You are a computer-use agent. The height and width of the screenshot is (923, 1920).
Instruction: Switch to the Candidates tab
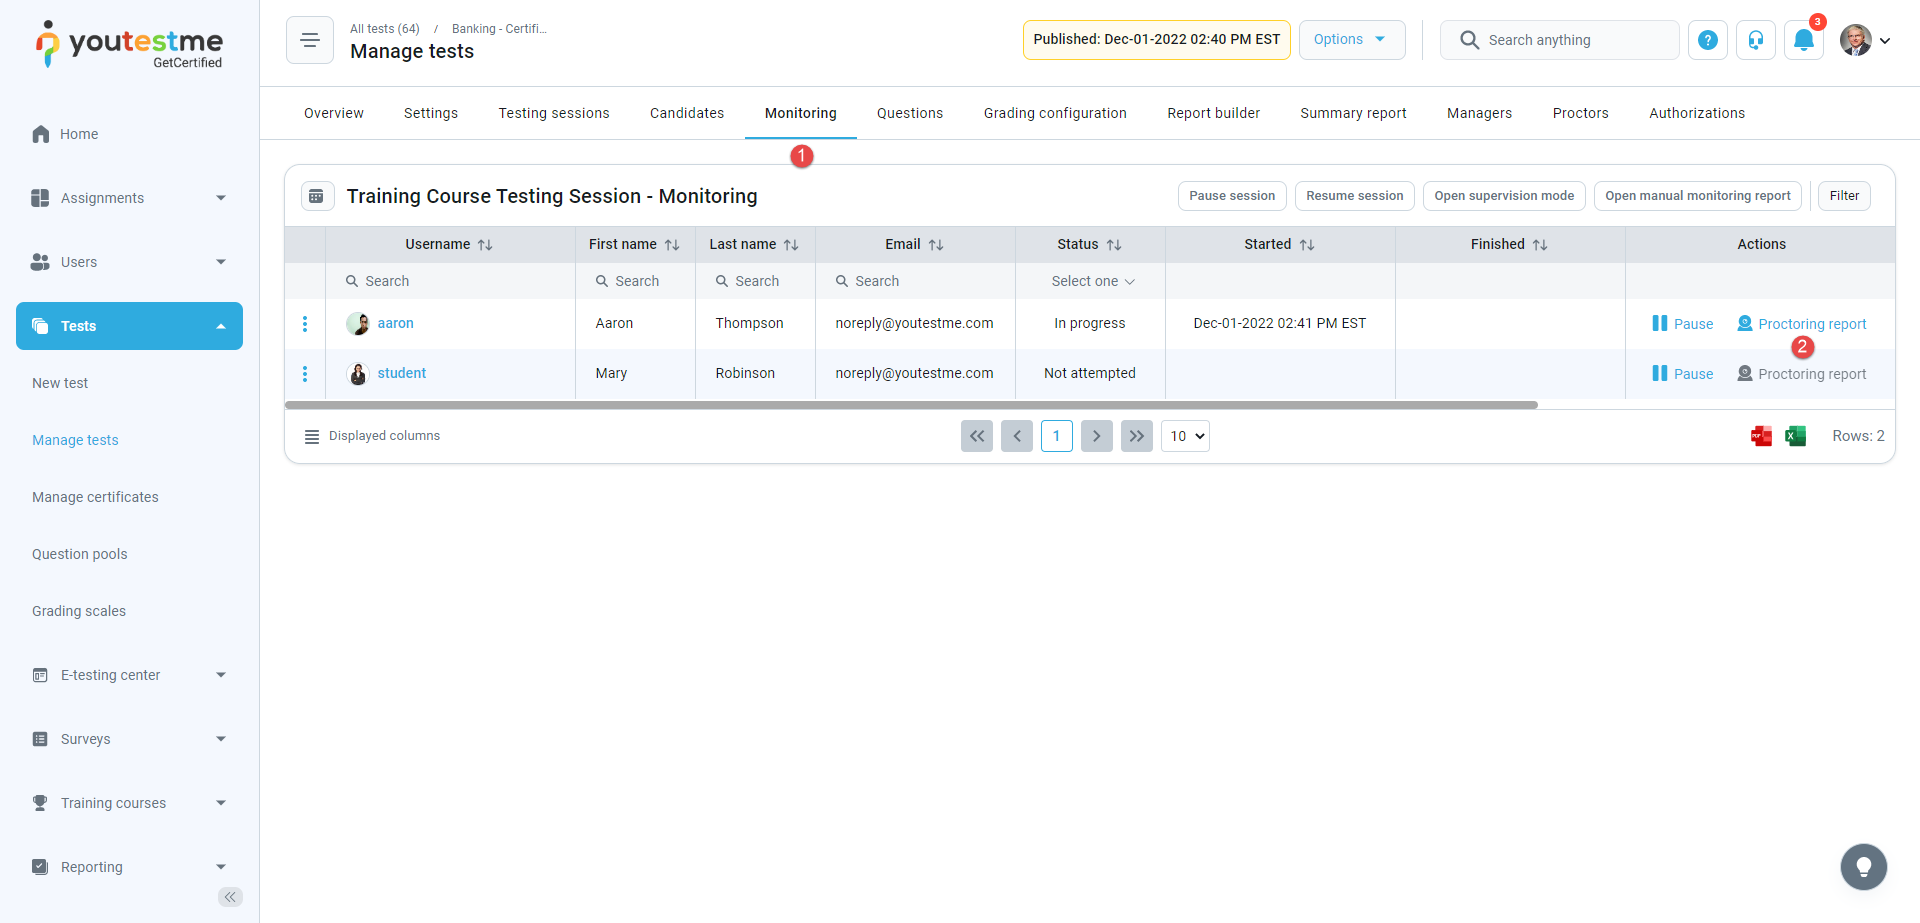point(686,113)
